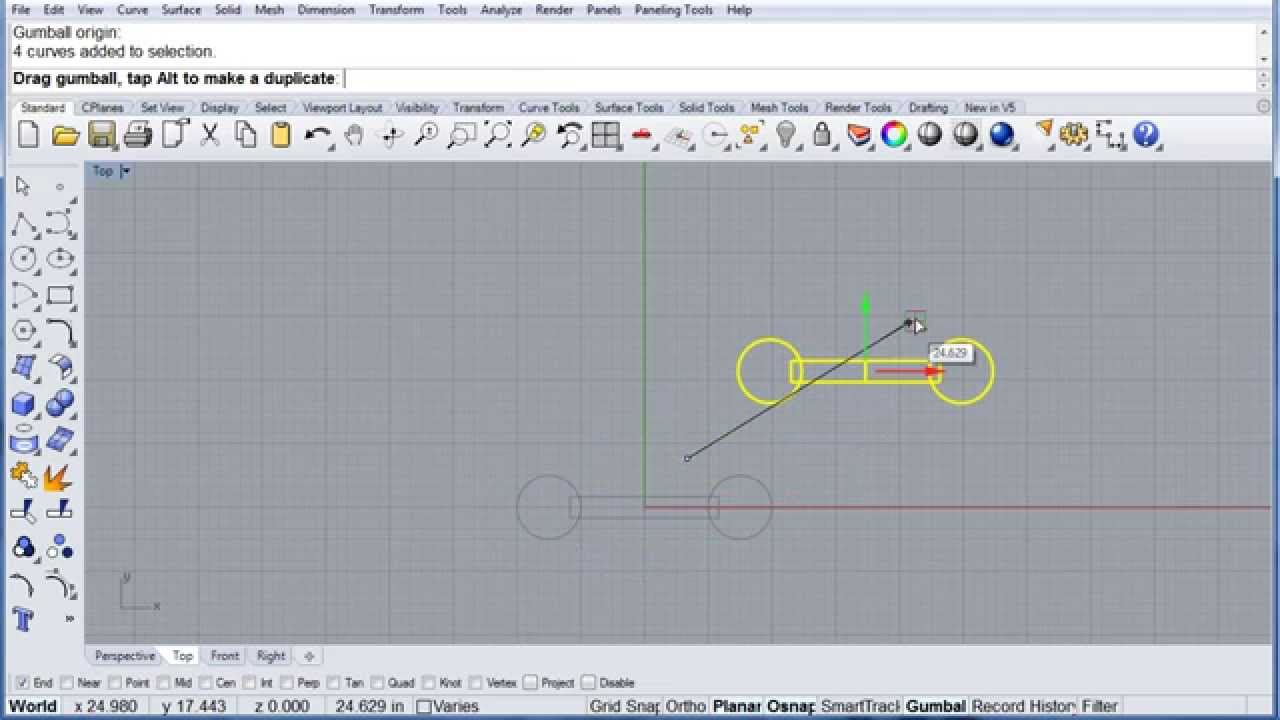The image size is (1280, 720).
Task: Check the Disable osnap checkbox
Action: tap(588, 683)
